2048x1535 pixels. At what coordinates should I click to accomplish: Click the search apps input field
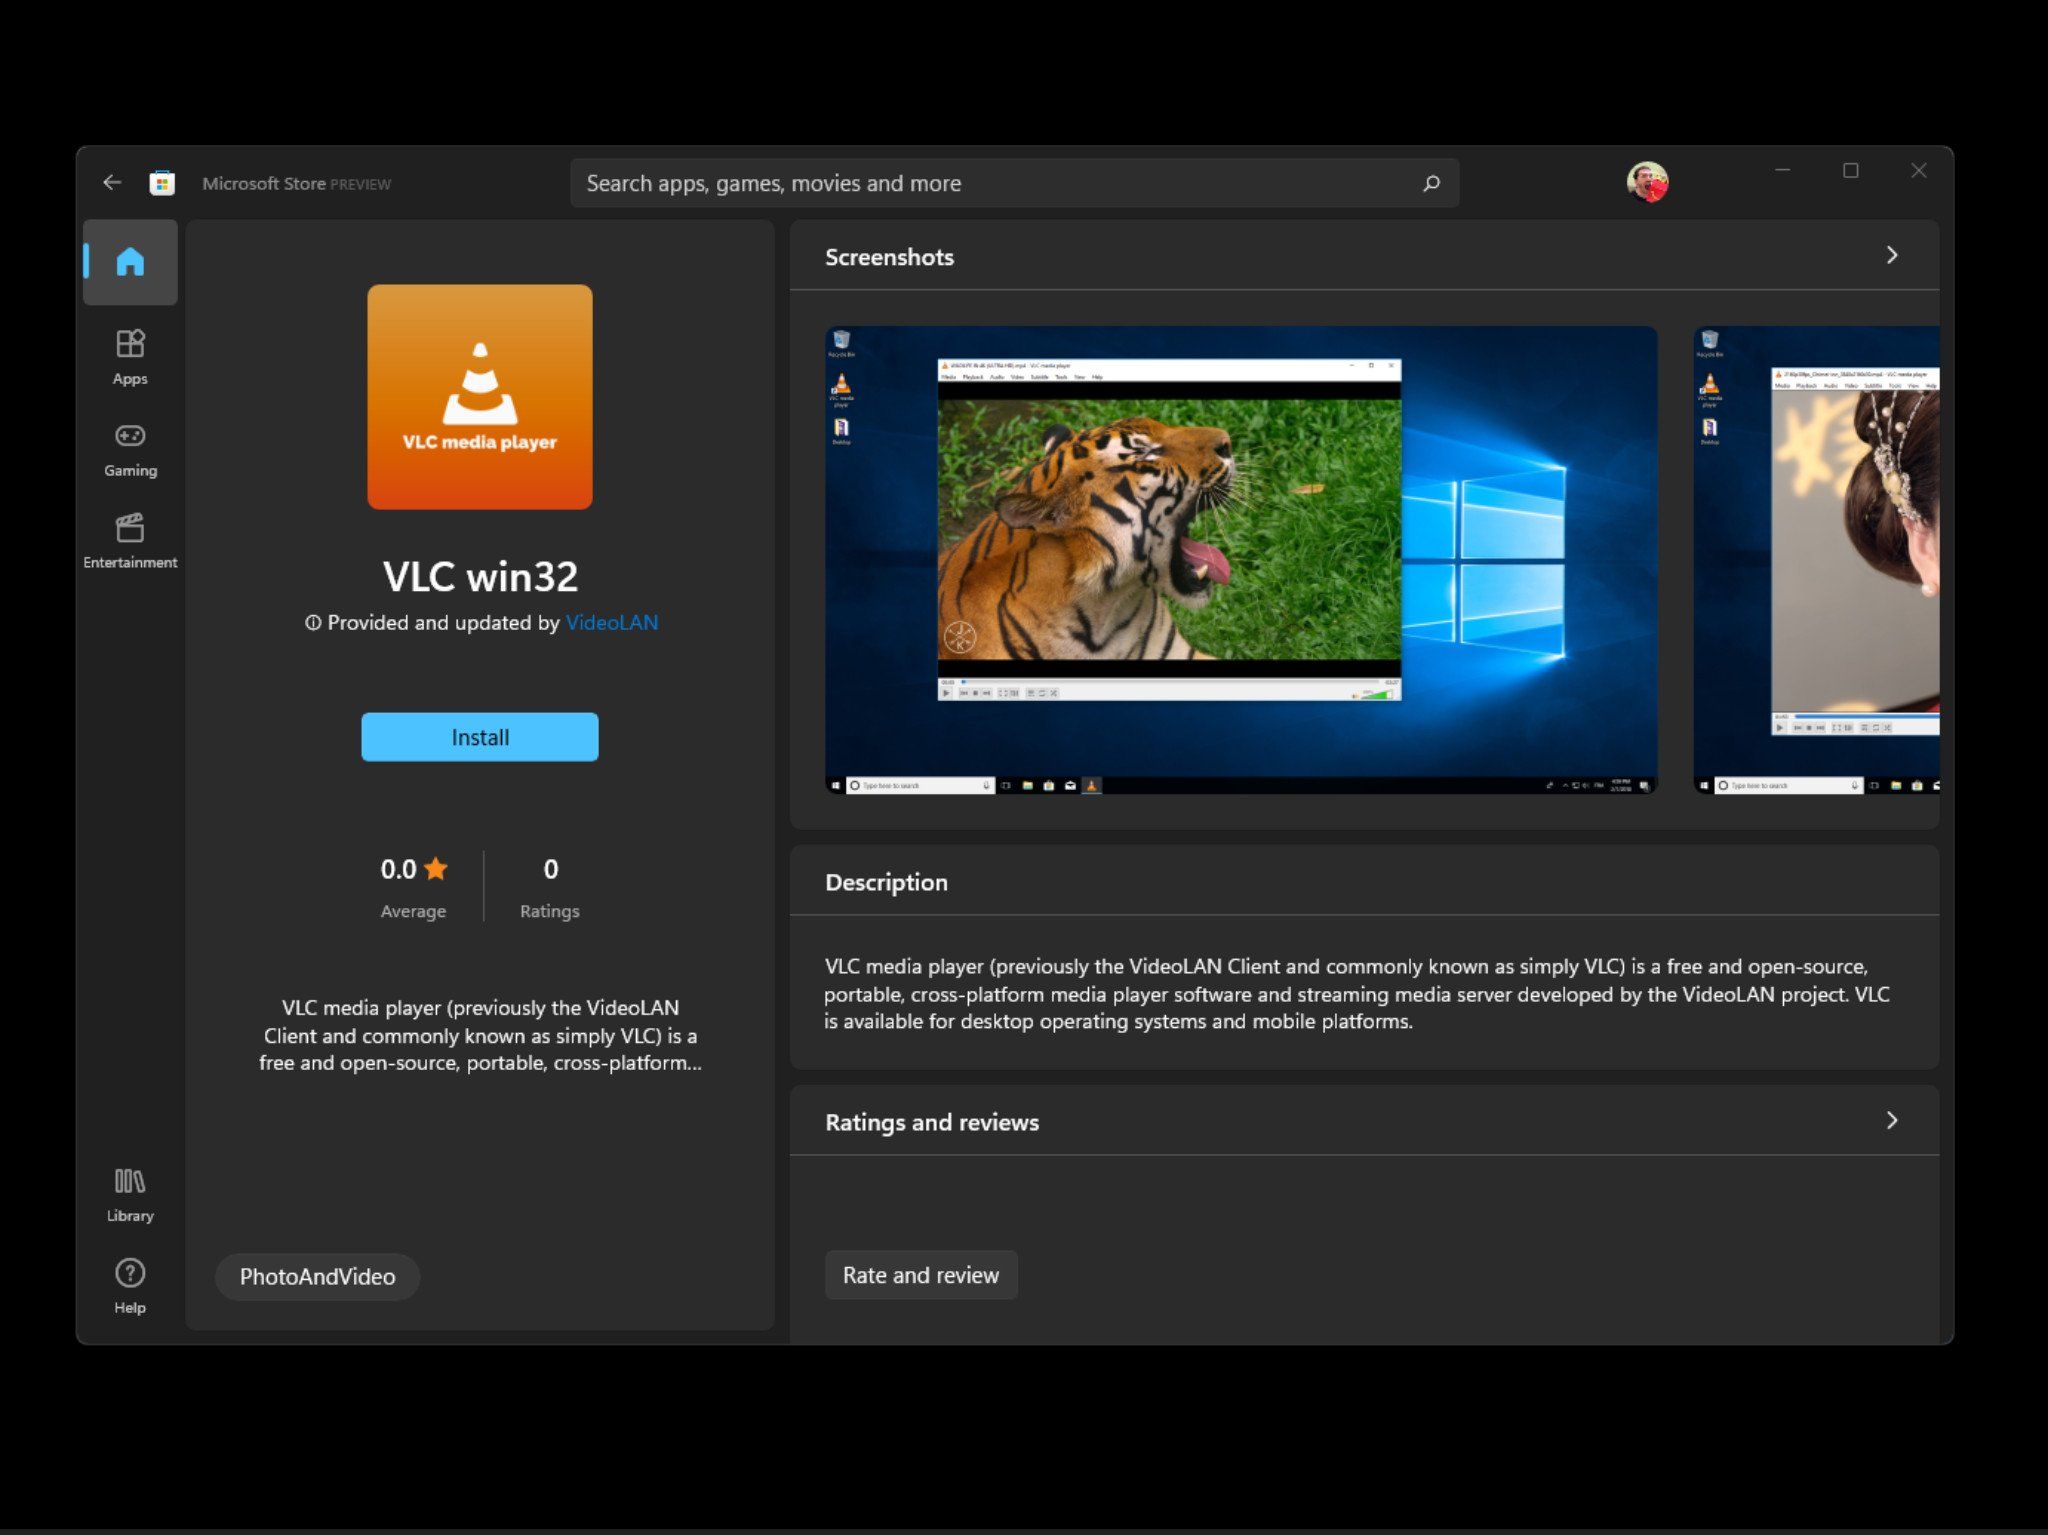pos(1000,183)
